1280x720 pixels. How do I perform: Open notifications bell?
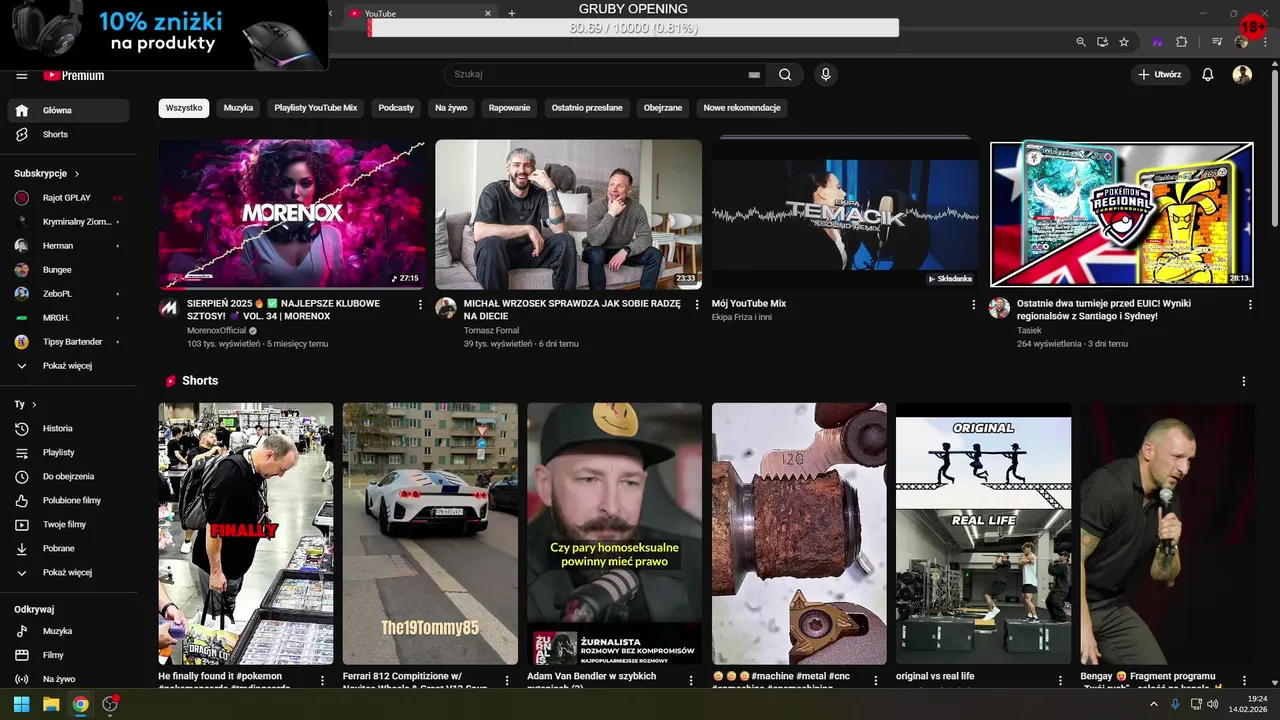click(x=1208, y=75)
